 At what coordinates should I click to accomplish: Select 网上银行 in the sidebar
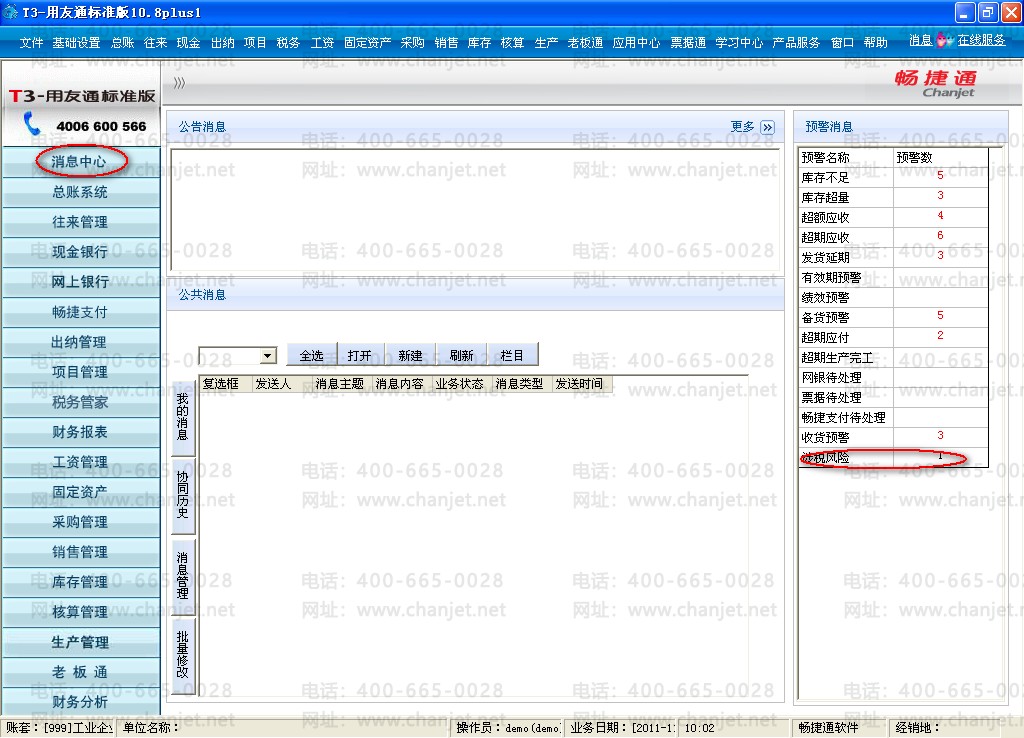click(81, 281)
